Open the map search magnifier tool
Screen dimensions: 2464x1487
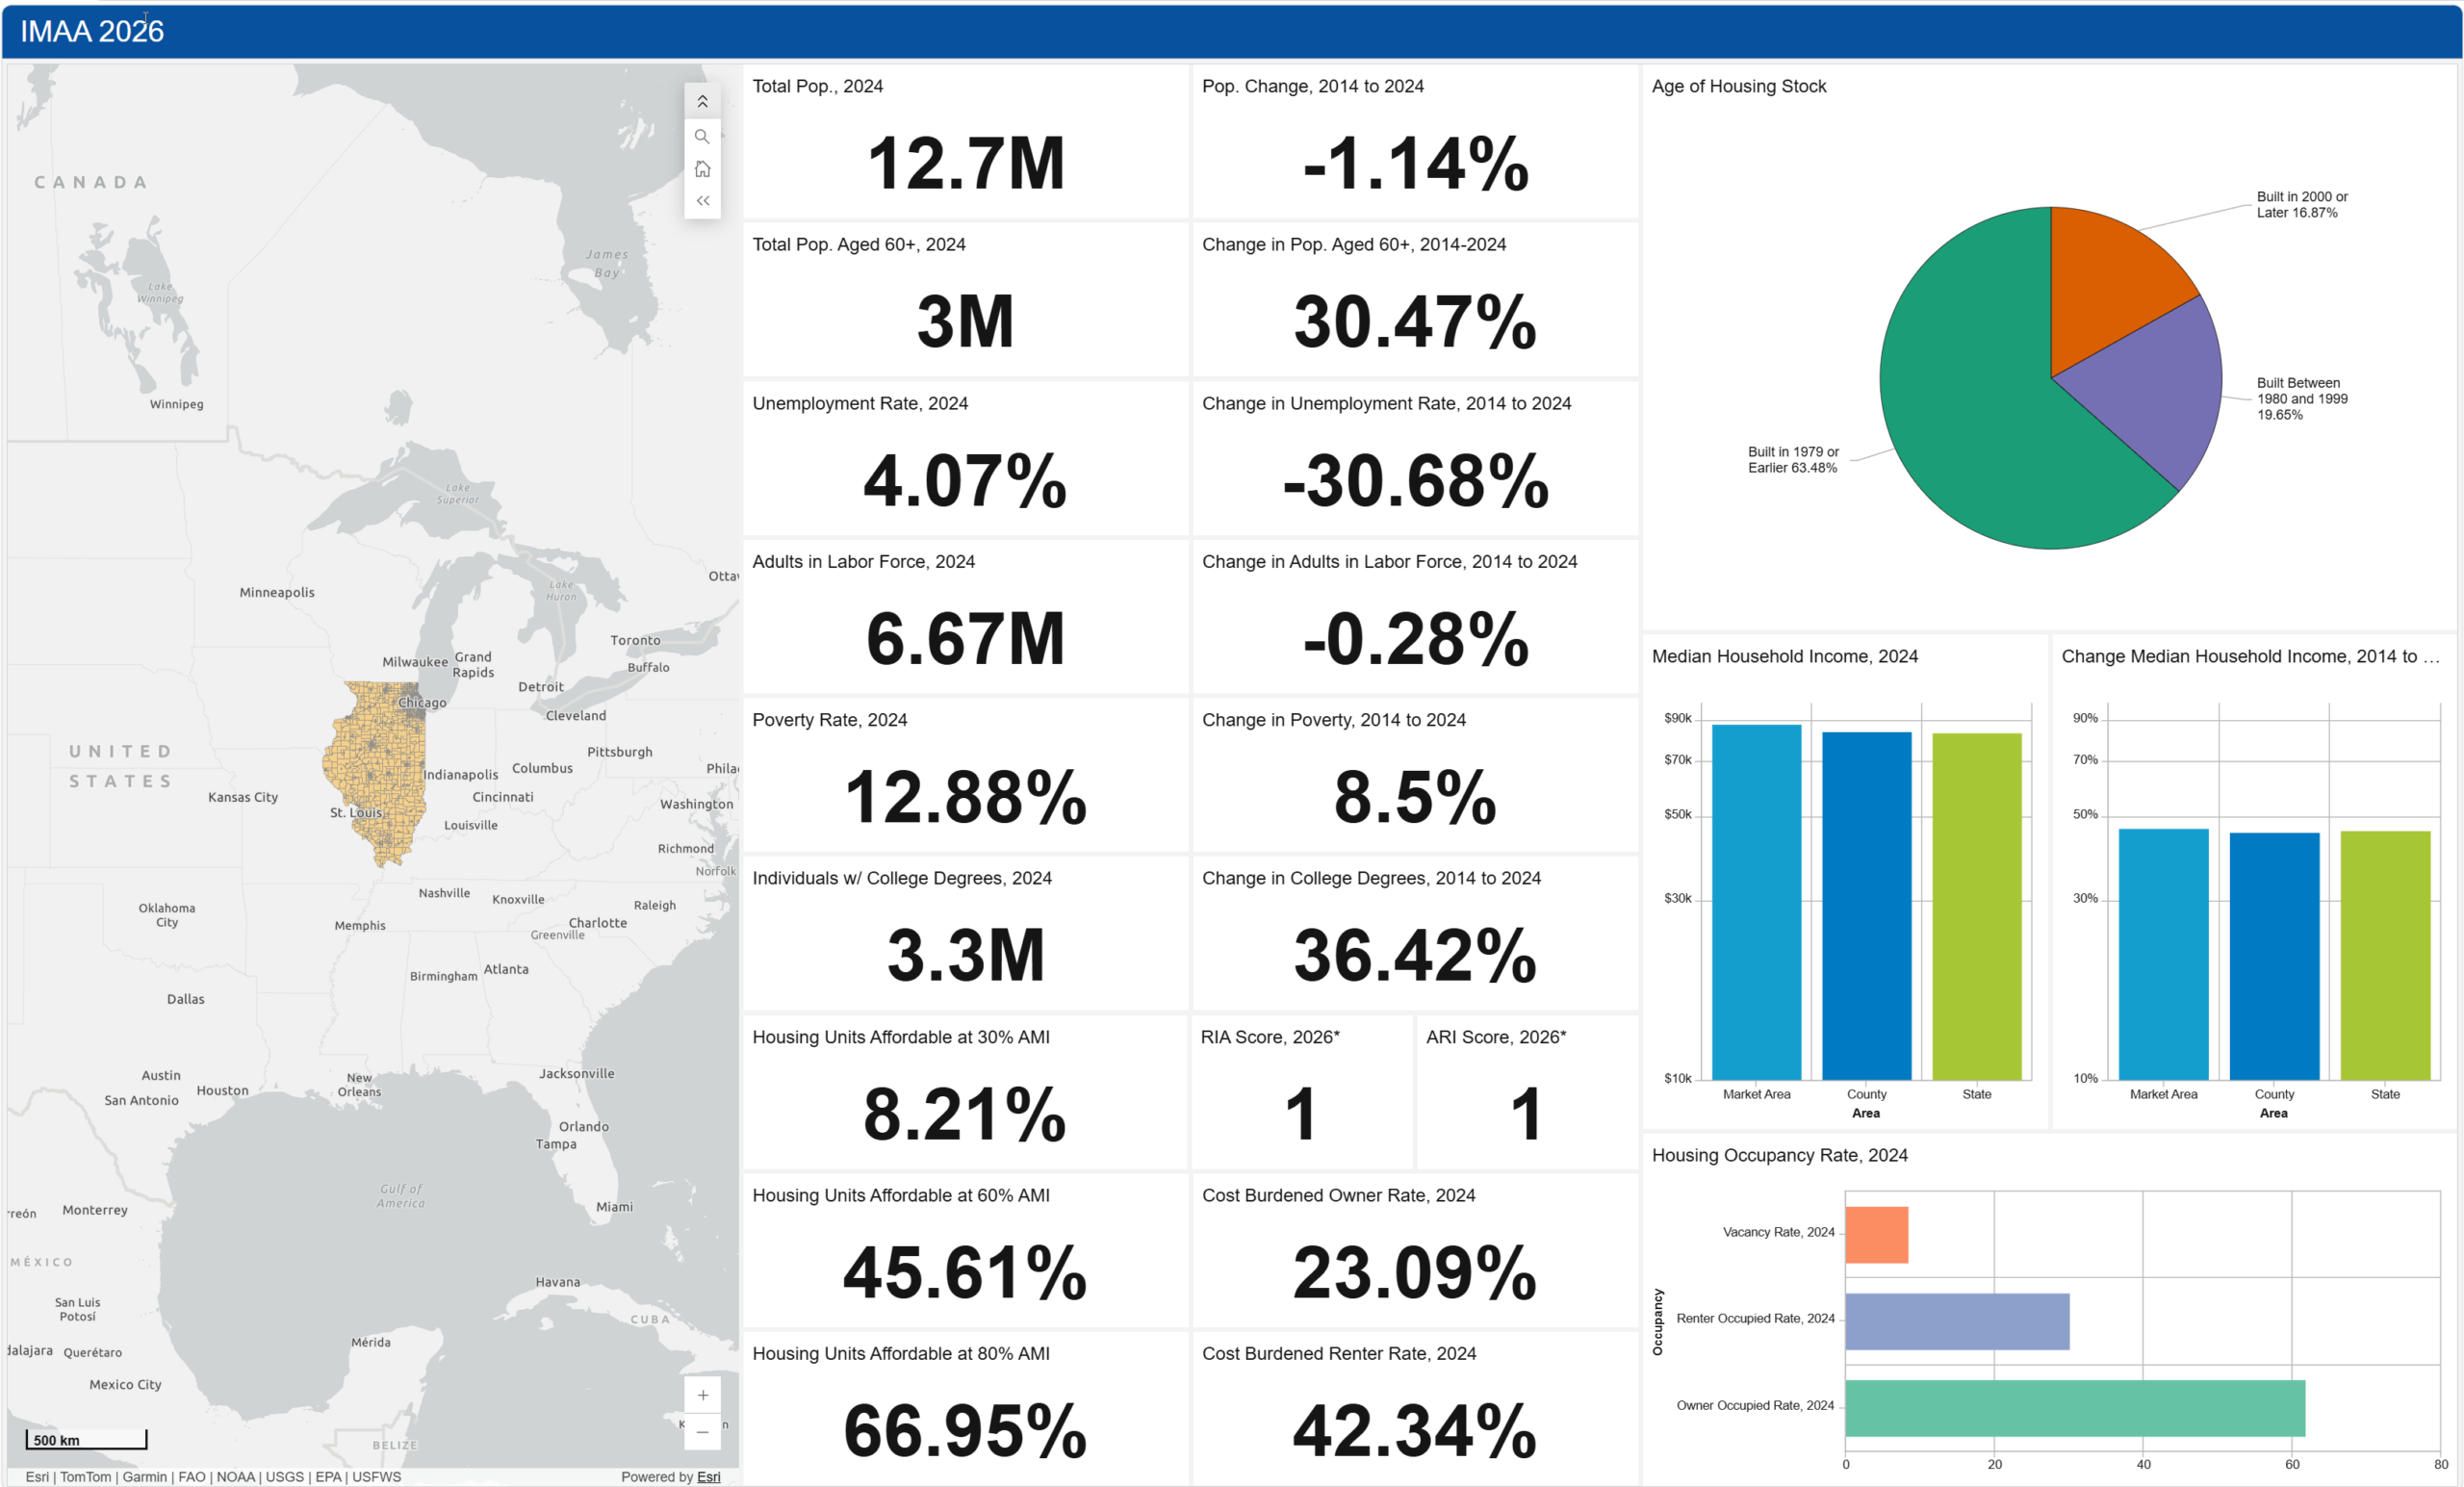tap(702, 136)
